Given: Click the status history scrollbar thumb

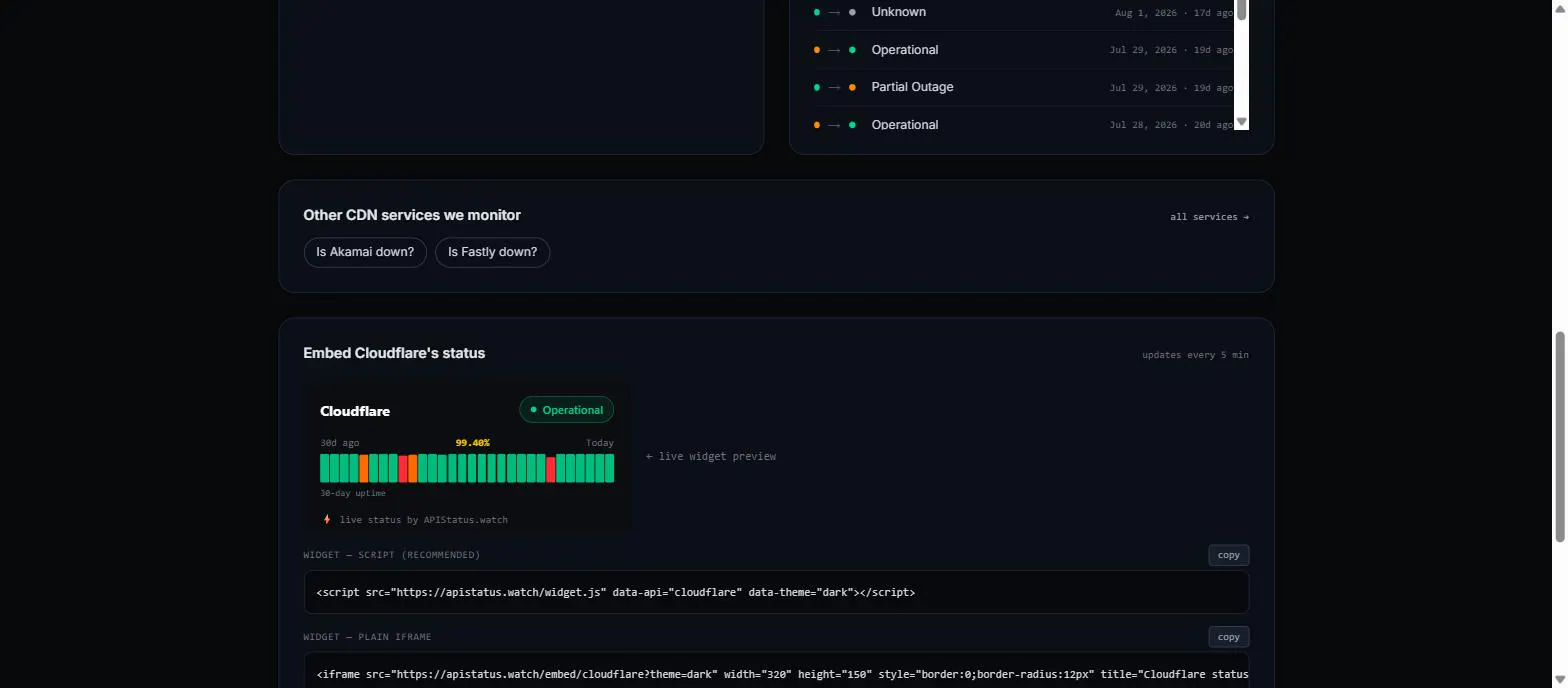Looking at the screenshot, I should [1241, 10].
